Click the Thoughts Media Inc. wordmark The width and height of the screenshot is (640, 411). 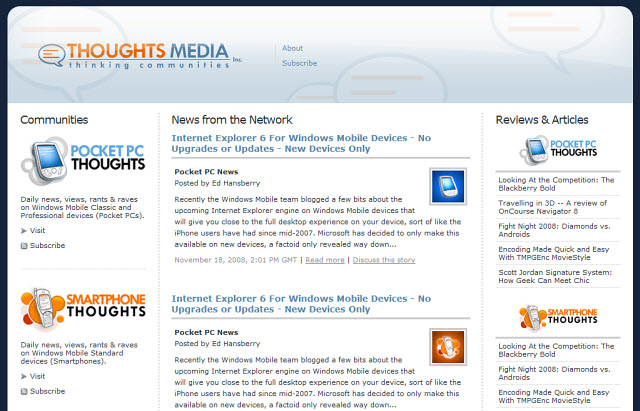point(154,56)
